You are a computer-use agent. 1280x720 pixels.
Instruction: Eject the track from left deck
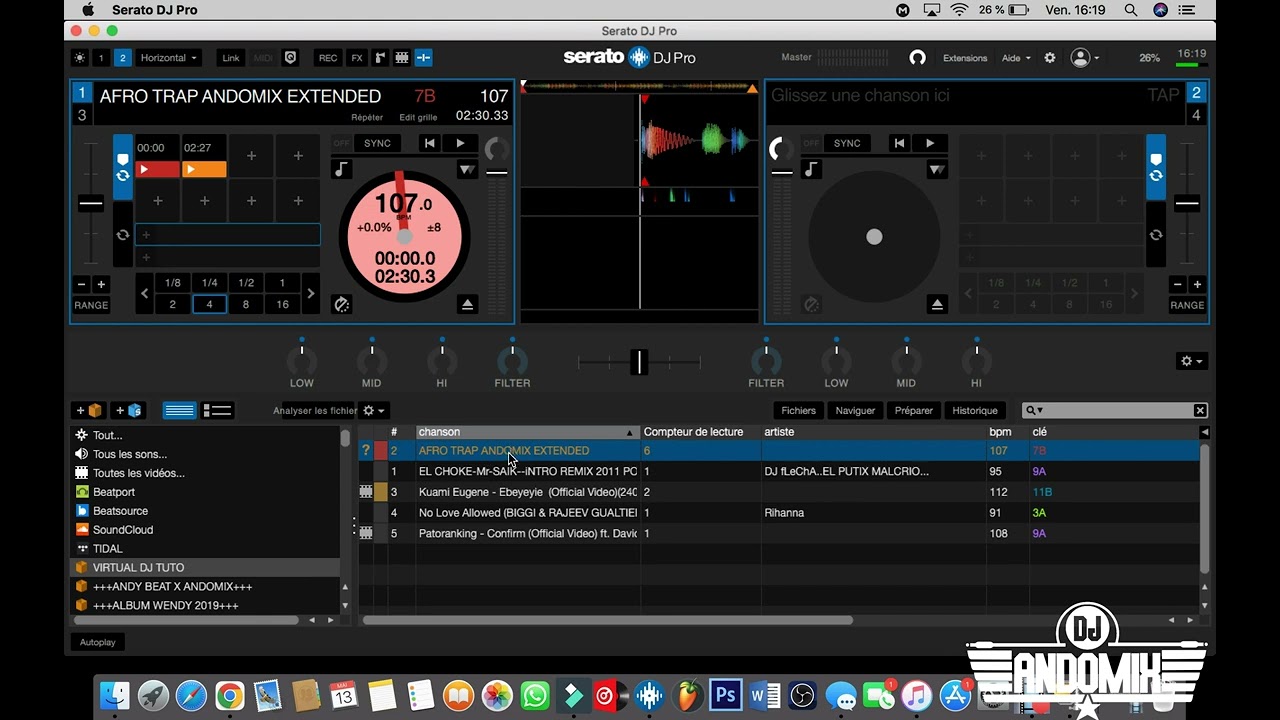467,304
